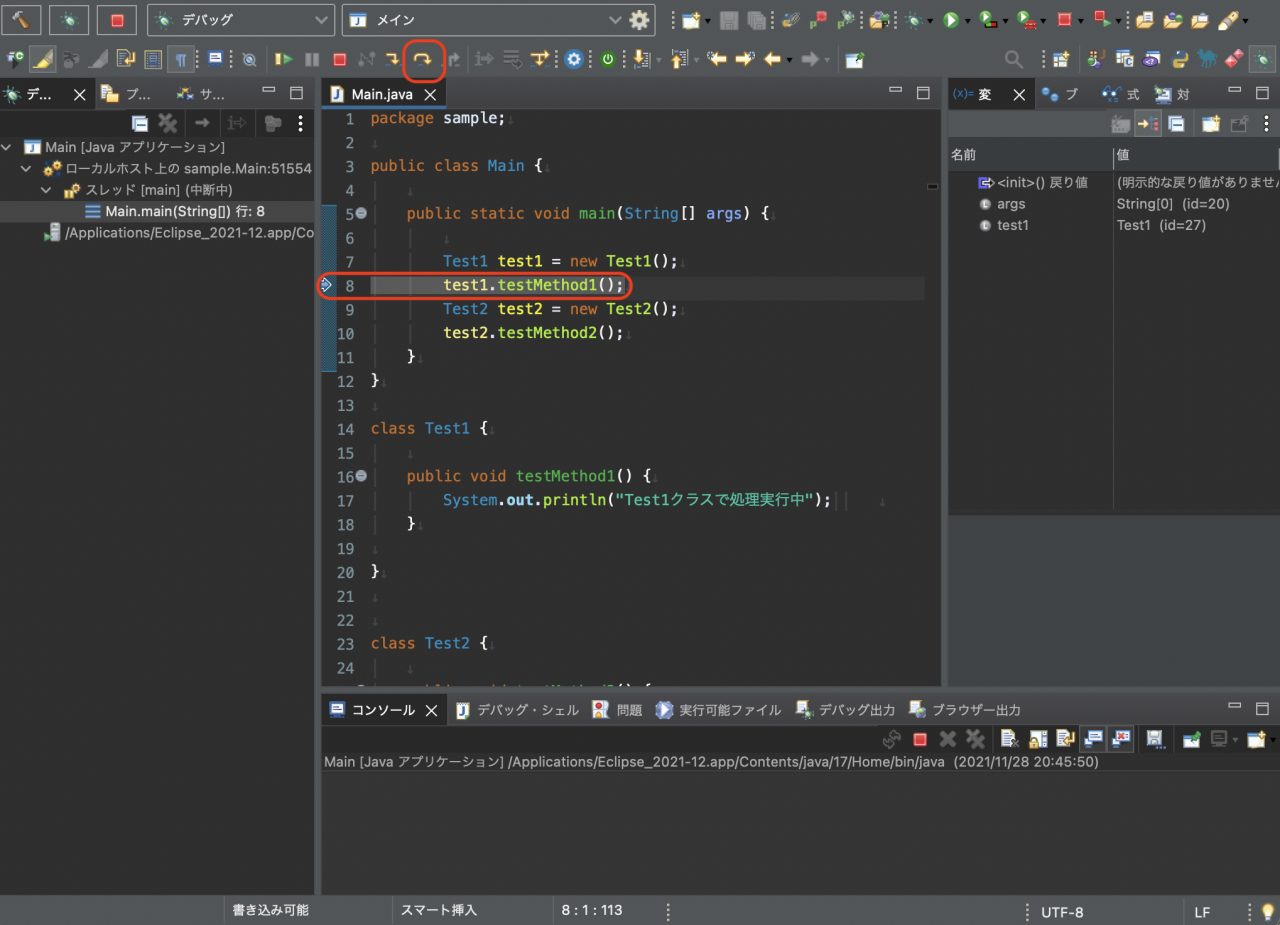Select the test1 variable in the Variables view
1280x925 pixels.
1011,225
